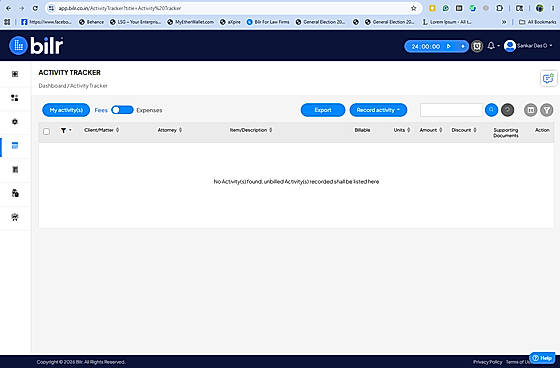Open notifications bell in header

tap(491, 46)
